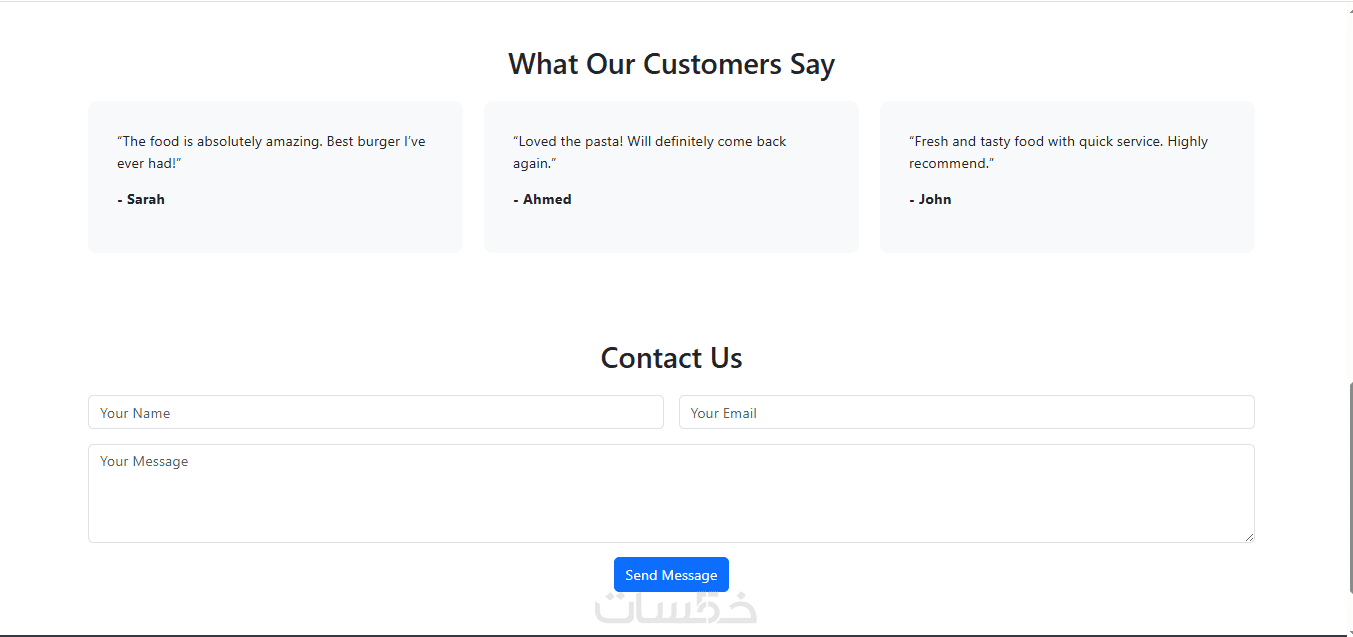This screenshot has width=1353, height=637.
Task: Click the "- Sarah" author name
Action: click(x=141, y=199)
